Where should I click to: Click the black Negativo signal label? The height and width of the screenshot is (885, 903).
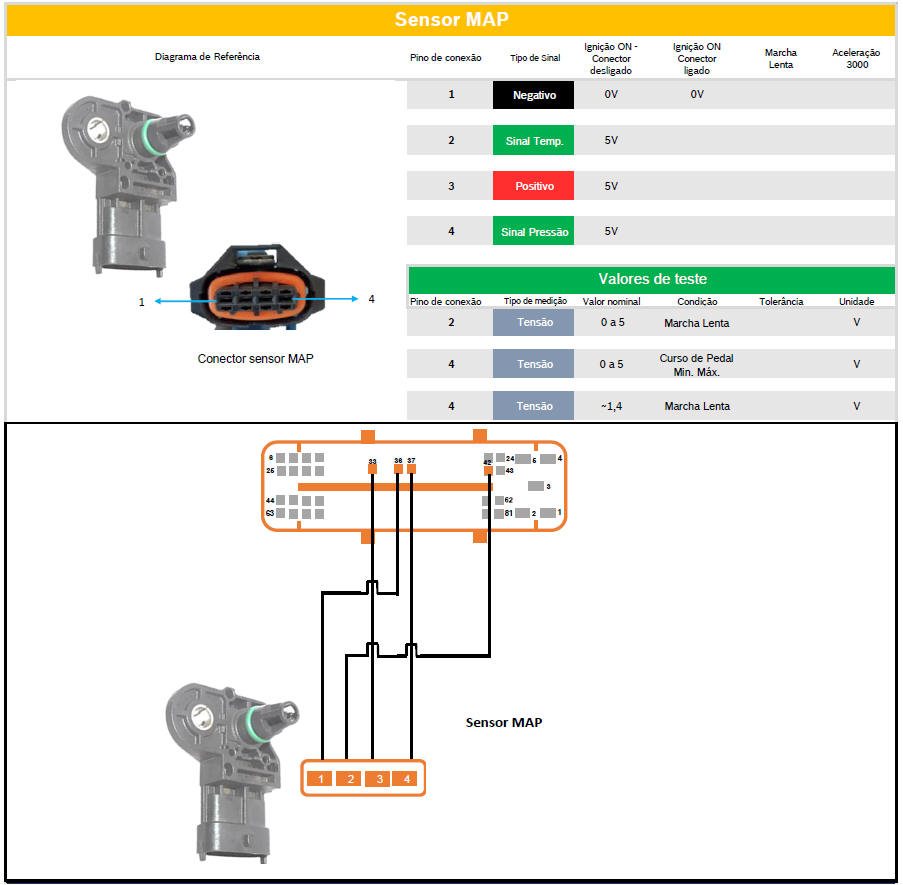click(x=533, y=95)
